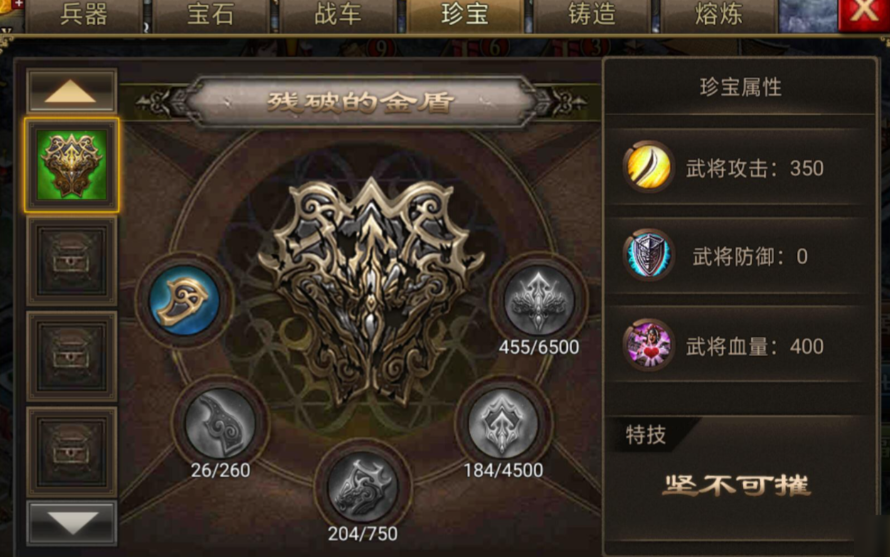
Task: Select the blue shield fragment piece
Action: pos(184,300)
